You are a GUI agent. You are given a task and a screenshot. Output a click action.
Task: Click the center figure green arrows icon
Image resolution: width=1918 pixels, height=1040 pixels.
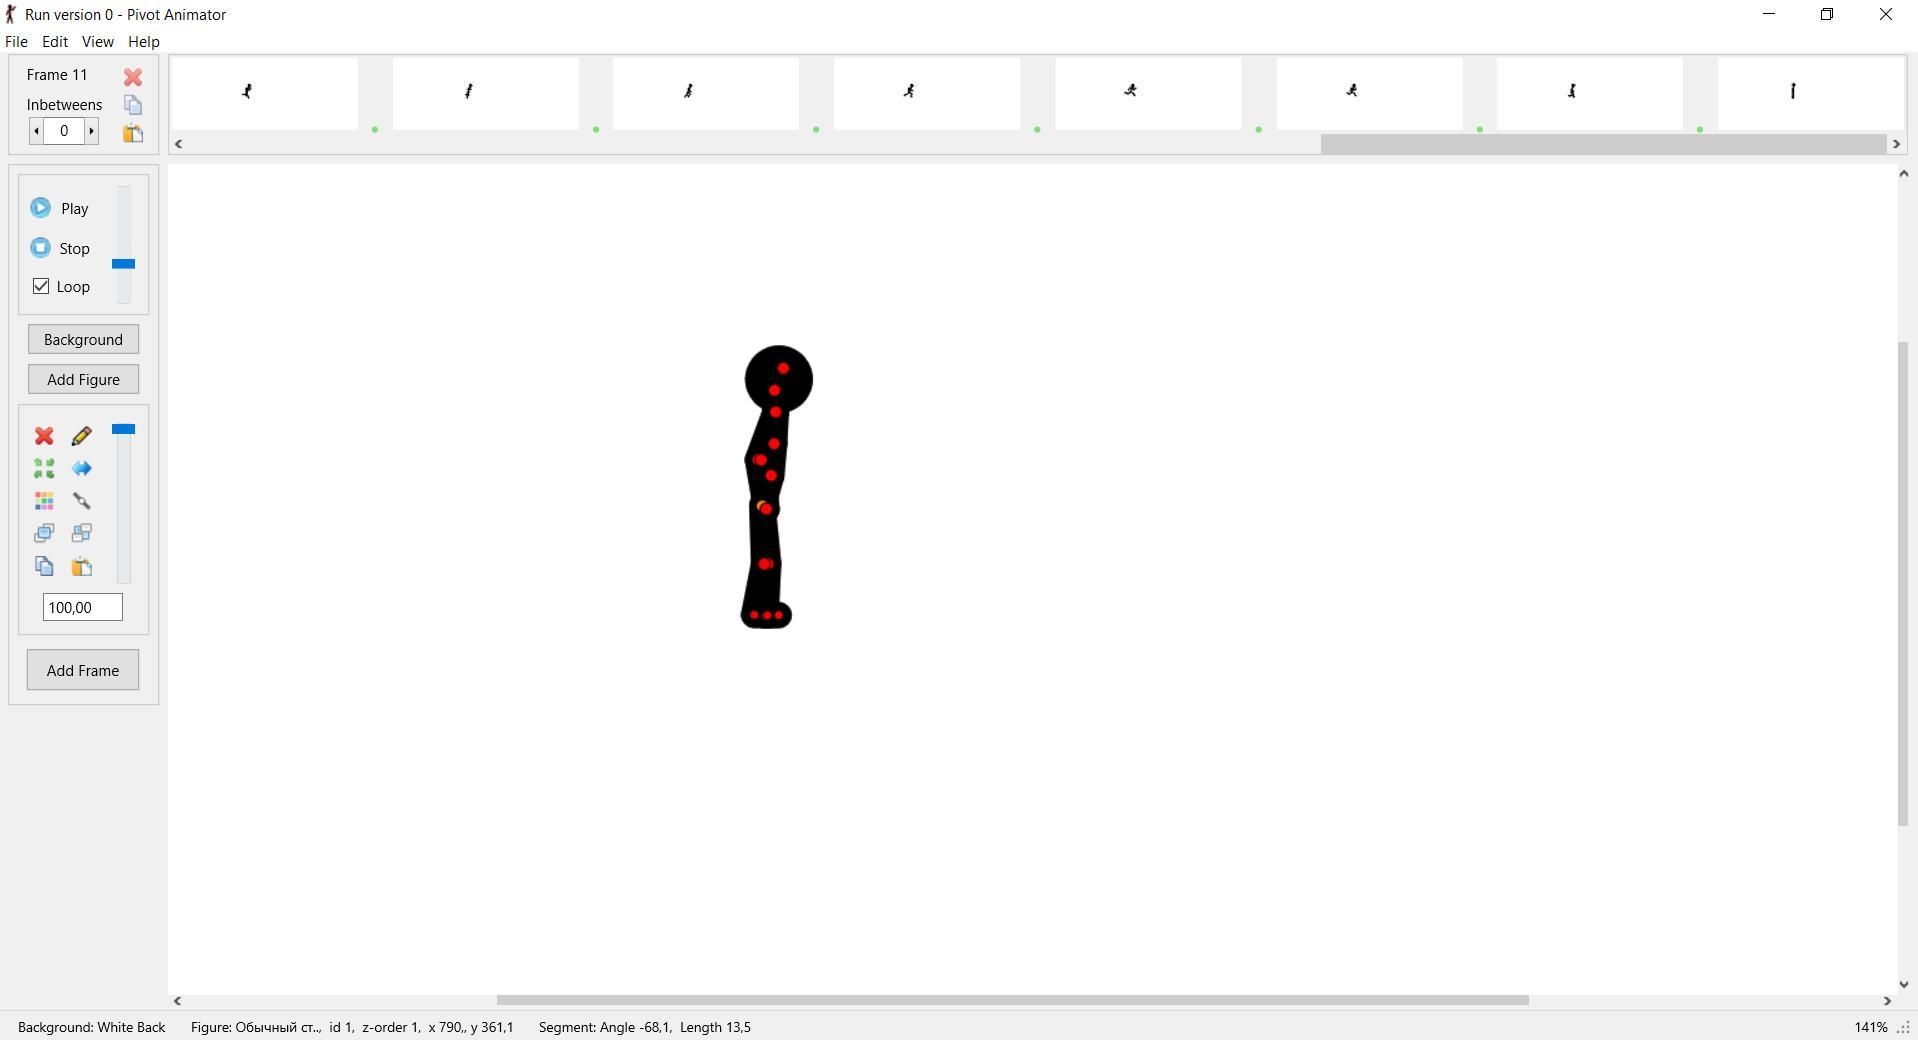44,468
